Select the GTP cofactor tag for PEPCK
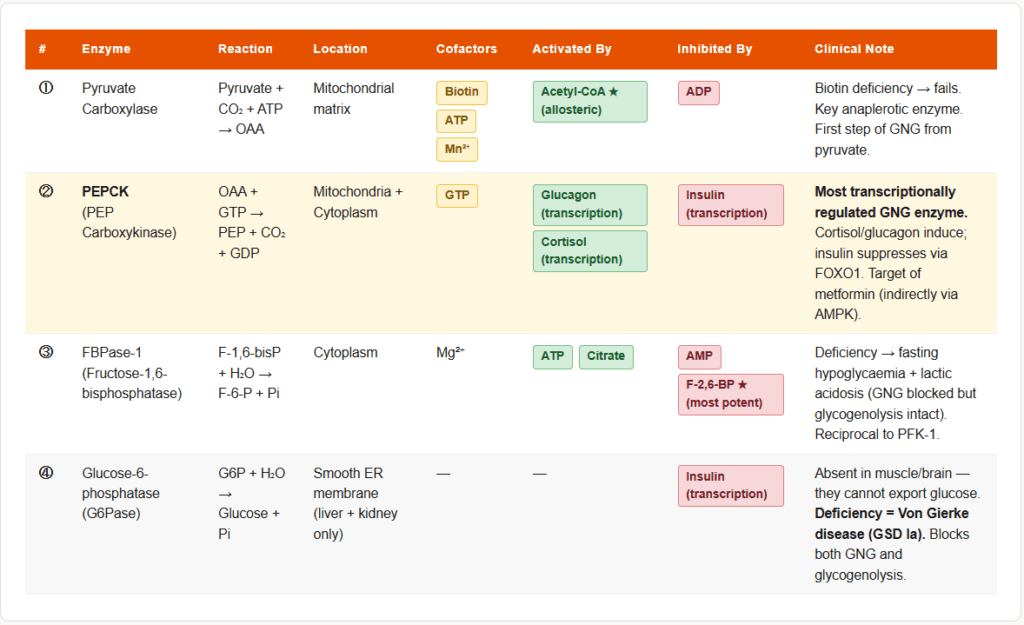Screen dimensions: 1024x625 pos(456,196)
